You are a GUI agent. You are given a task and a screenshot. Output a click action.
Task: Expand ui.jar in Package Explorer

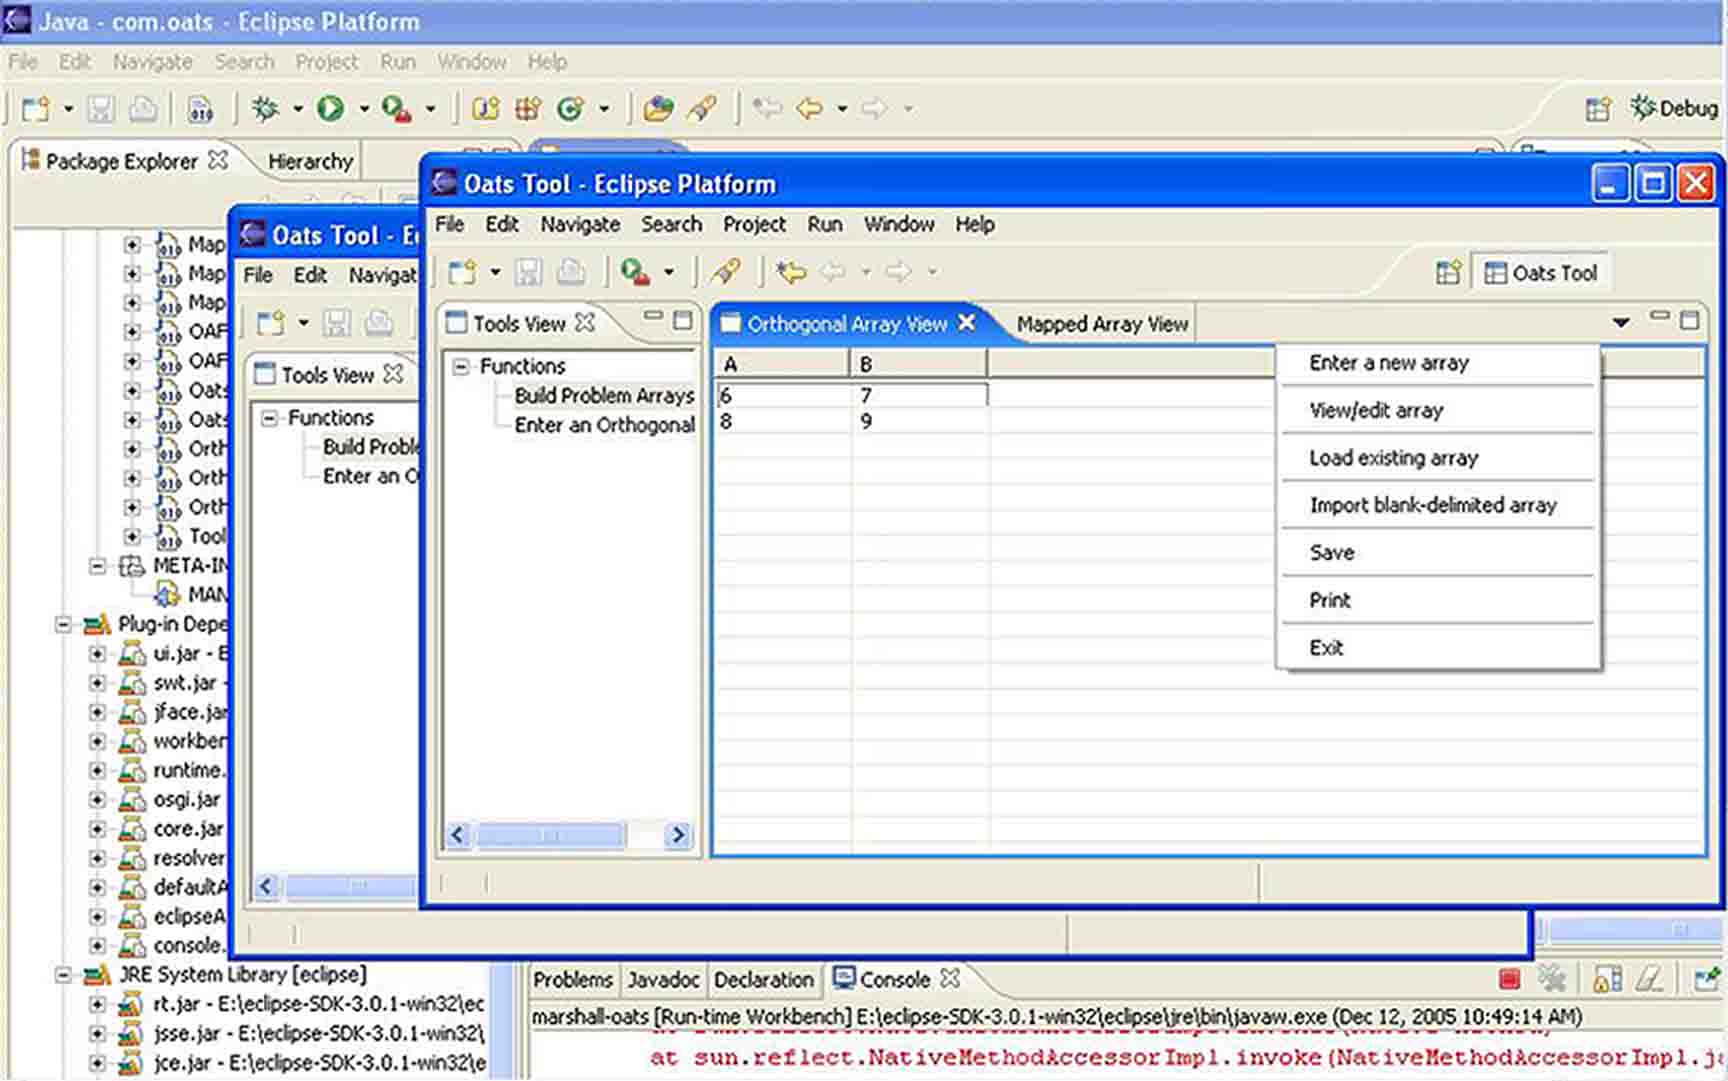click(x=98, y=654)
